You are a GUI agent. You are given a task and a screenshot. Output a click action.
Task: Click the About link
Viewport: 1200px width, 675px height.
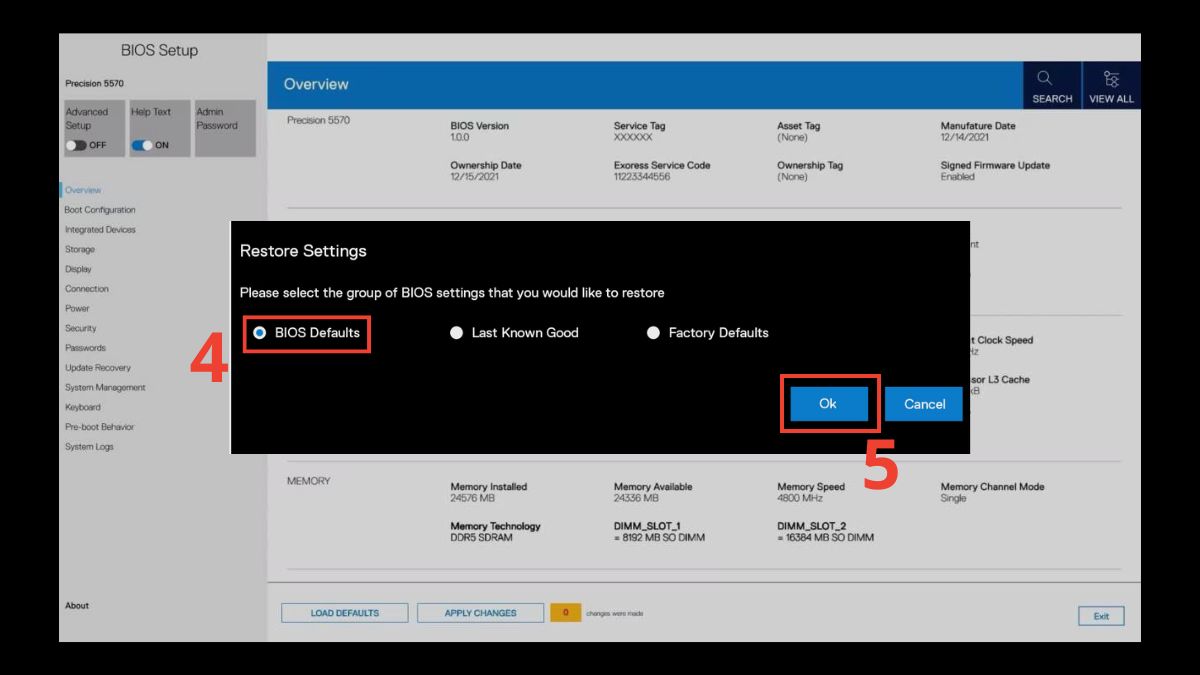tap(77, 606)
